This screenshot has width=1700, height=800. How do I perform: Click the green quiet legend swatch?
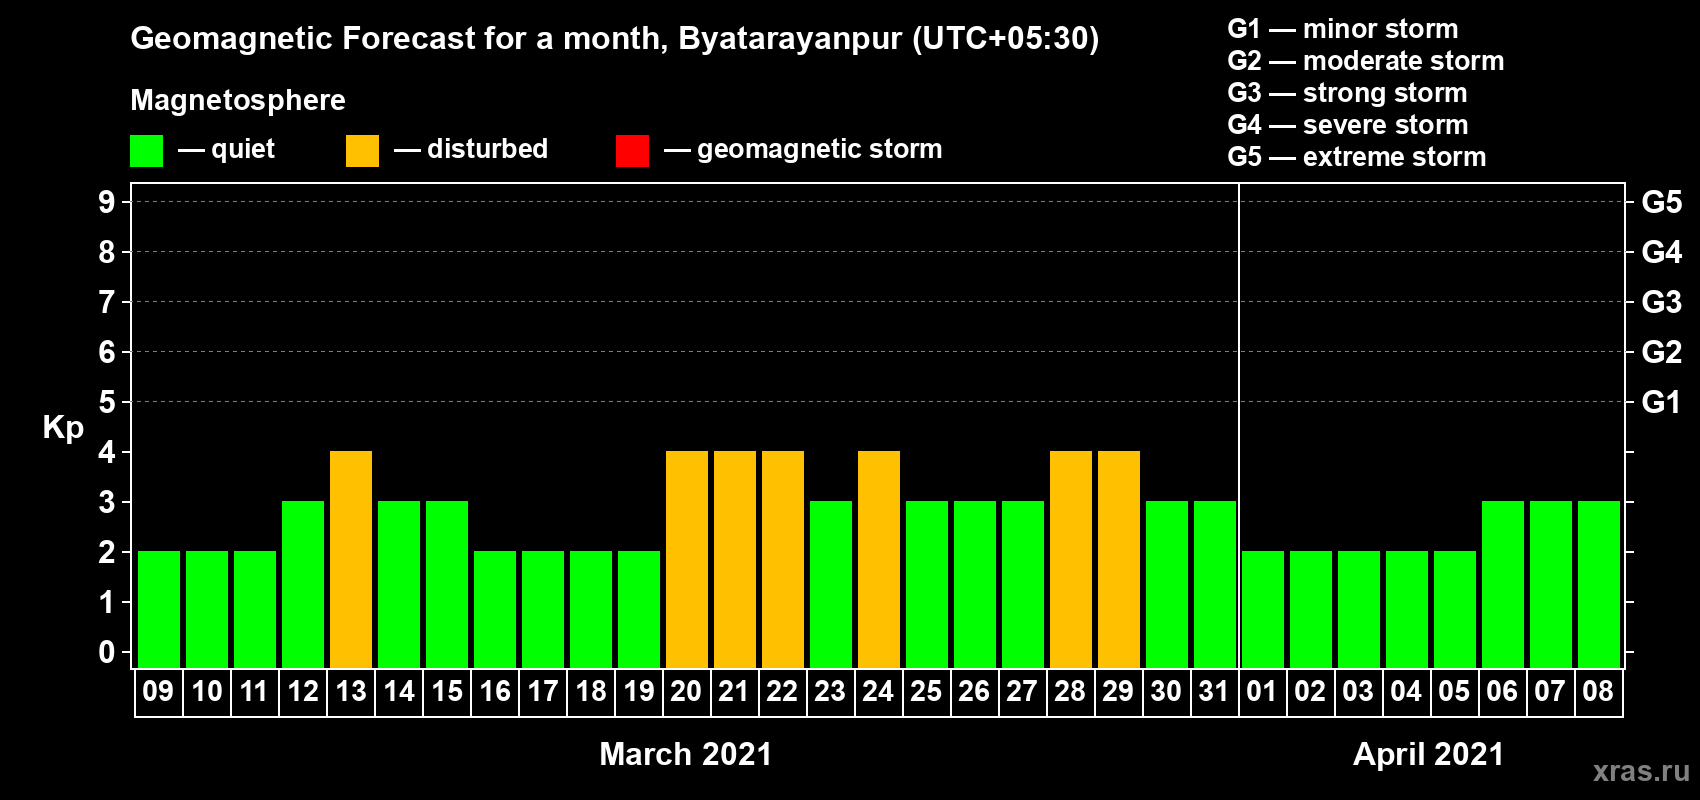click(146, 151)
